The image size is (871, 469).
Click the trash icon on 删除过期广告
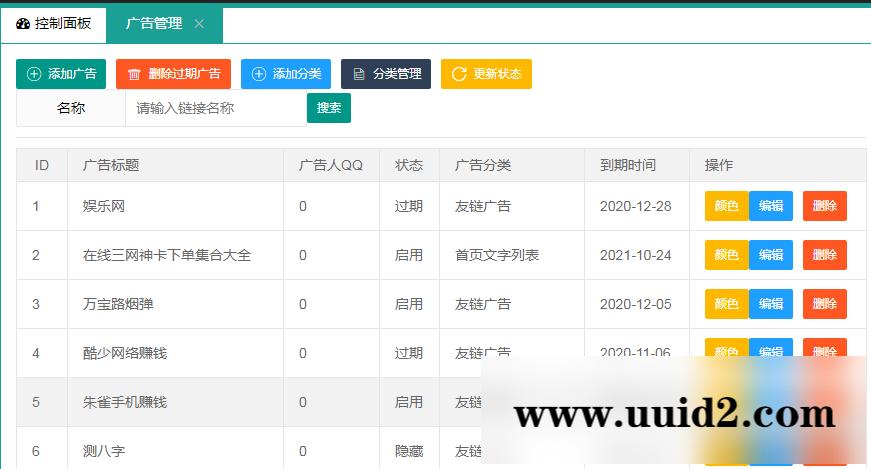click(134, 74)
